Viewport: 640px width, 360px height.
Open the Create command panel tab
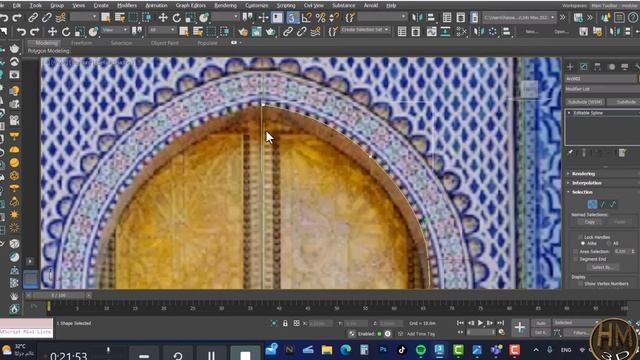tap(570, 67)
